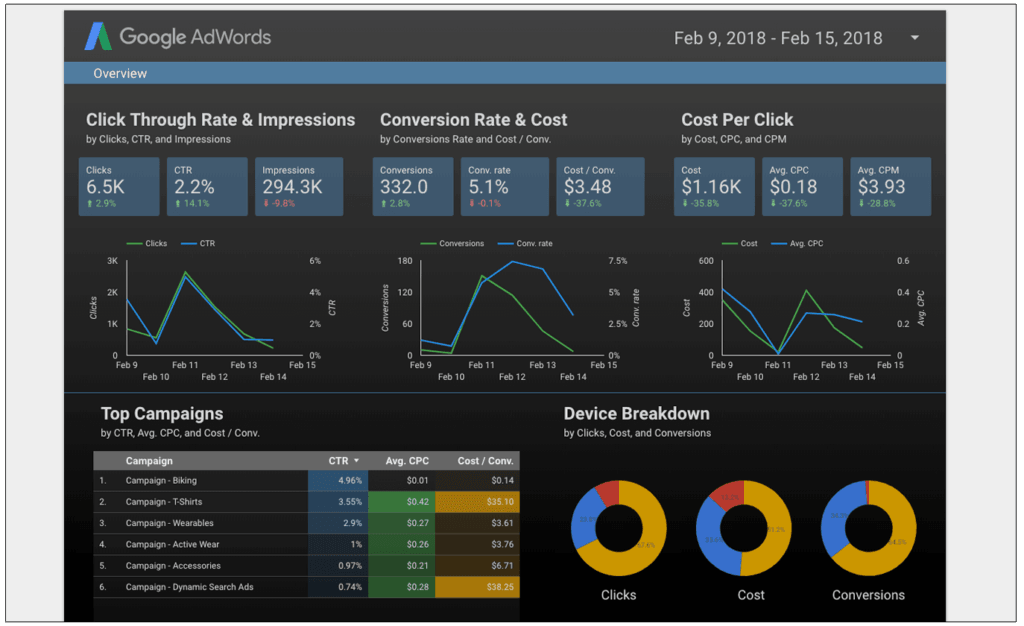
Task: Click the Cost donut chart
Action: click(x=744, y=528)
